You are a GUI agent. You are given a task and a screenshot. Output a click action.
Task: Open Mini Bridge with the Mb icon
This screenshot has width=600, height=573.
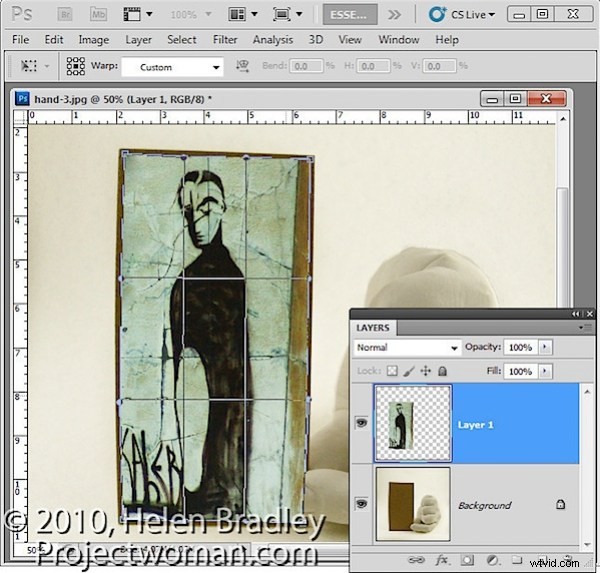tap(99, 15)
